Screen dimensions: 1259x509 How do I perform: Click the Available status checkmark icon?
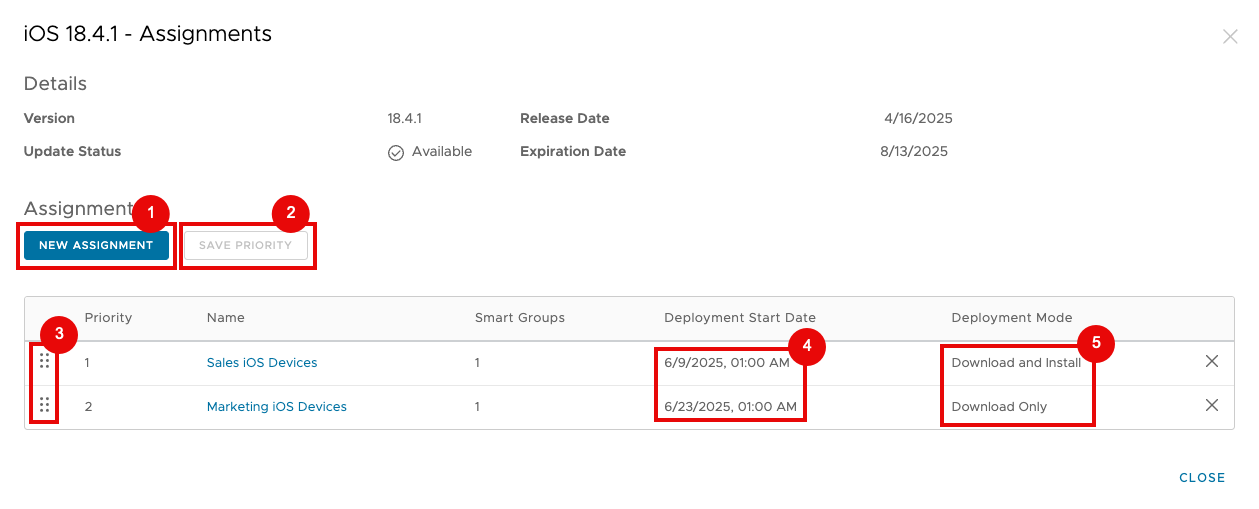click(396, 152)
